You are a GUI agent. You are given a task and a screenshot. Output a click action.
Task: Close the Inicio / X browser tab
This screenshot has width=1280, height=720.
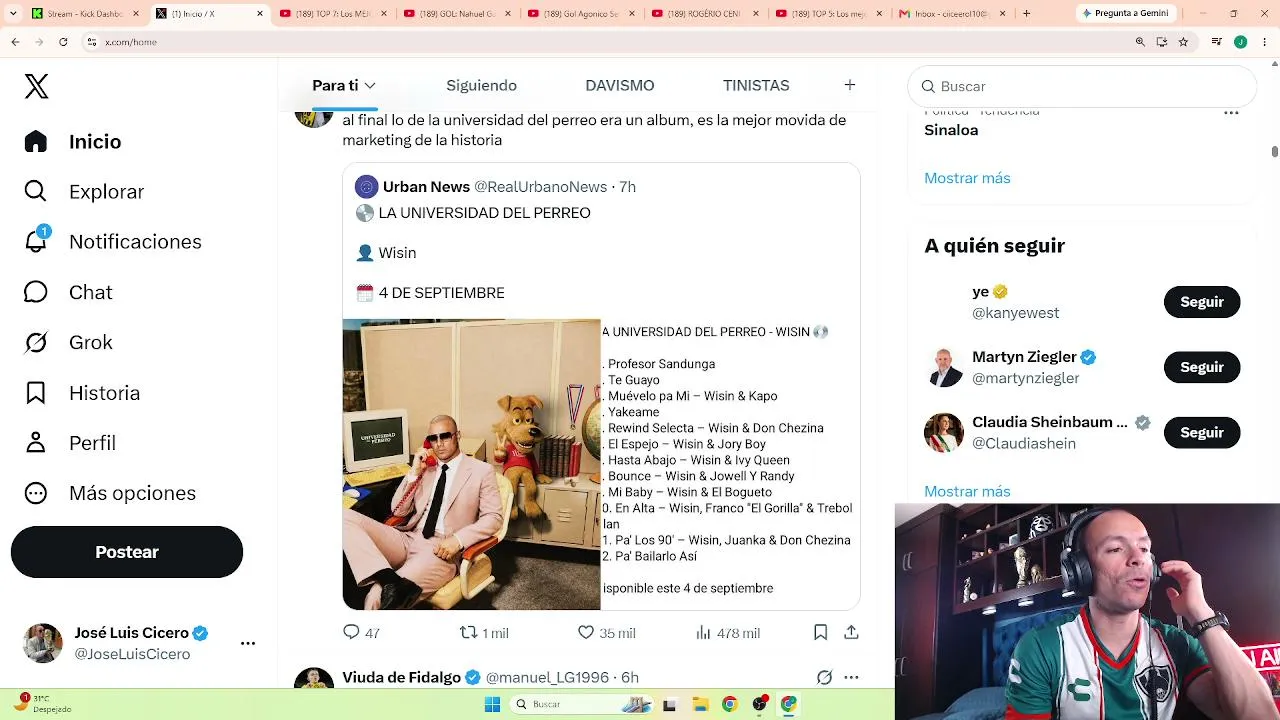click(261, 13)
